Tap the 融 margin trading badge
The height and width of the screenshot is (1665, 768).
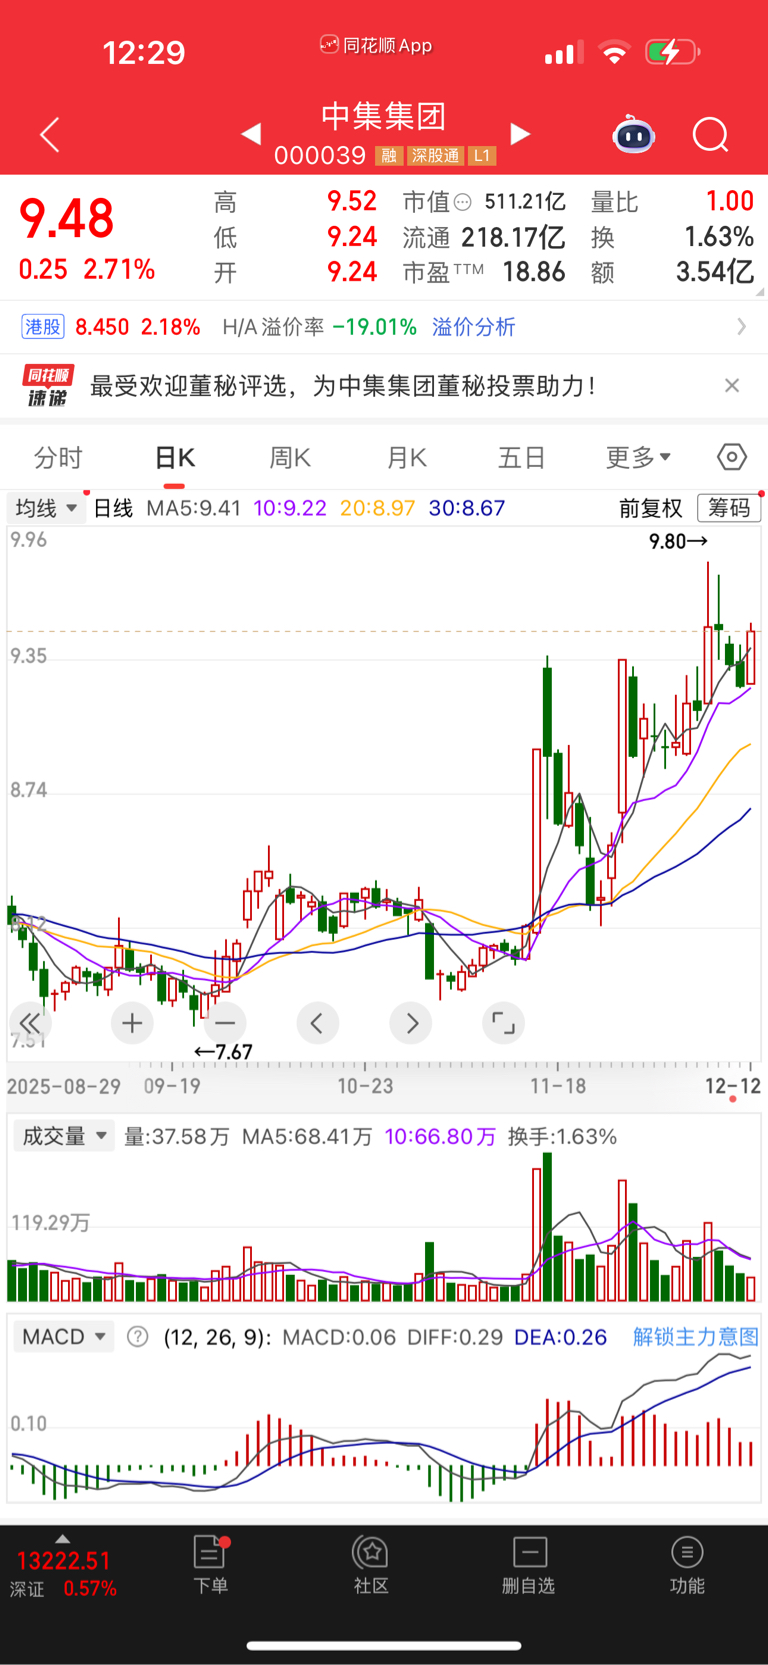click(389, 155)
